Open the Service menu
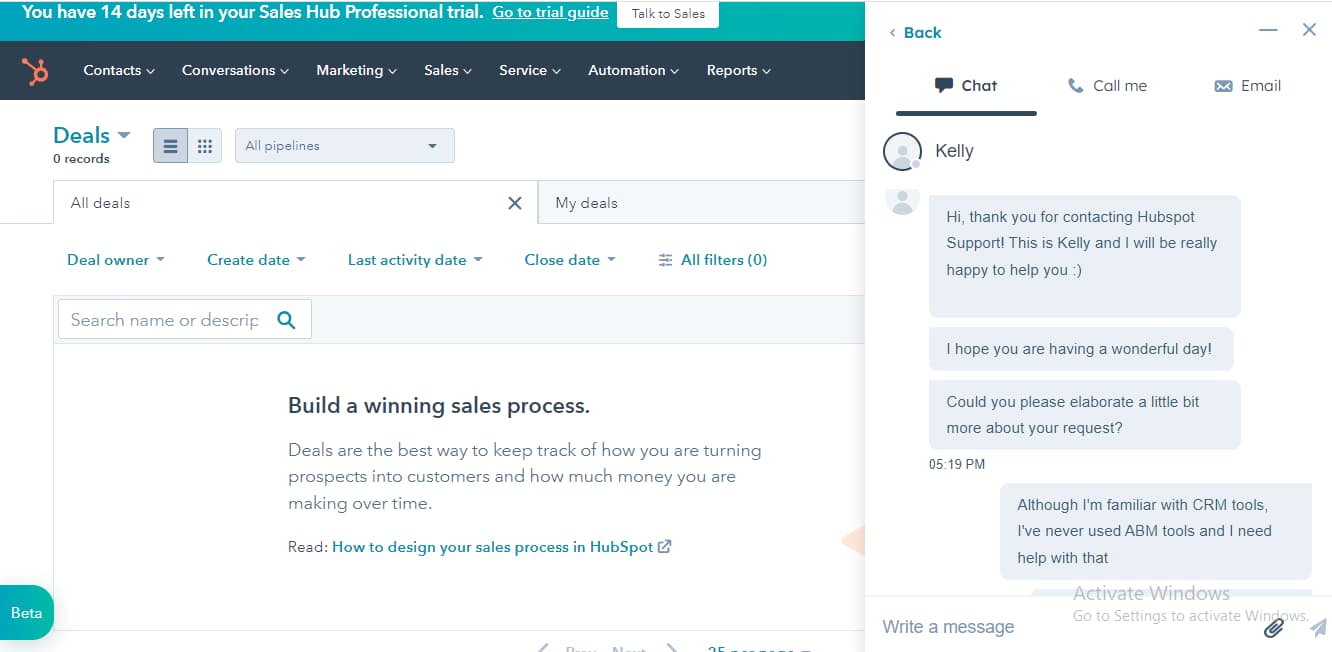The image size is (1332, 652). tap(530, 70)
